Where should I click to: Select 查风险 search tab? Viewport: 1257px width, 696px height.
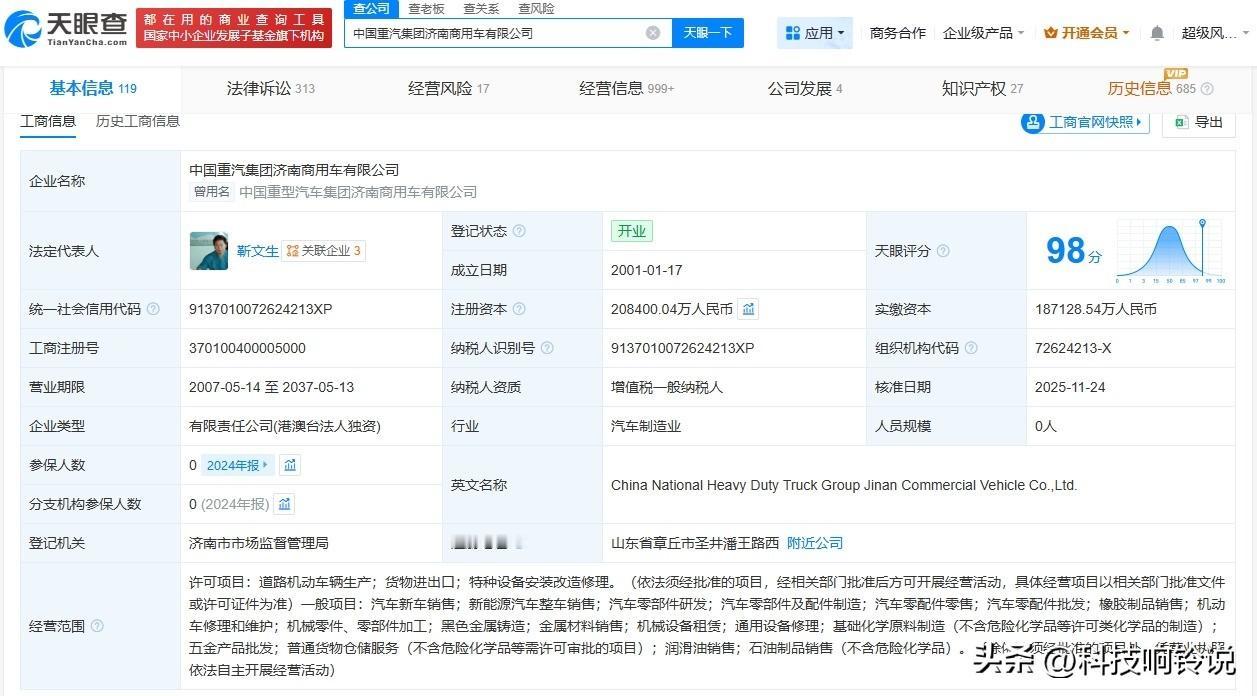click(x=536, y=8)
